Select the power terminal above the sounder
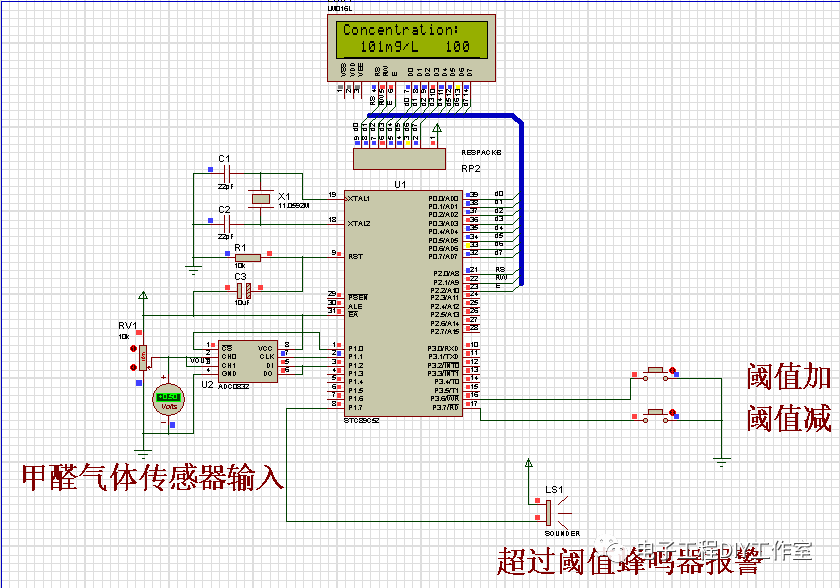Viewport: 840px width, 588px height. tap(529, 463)
